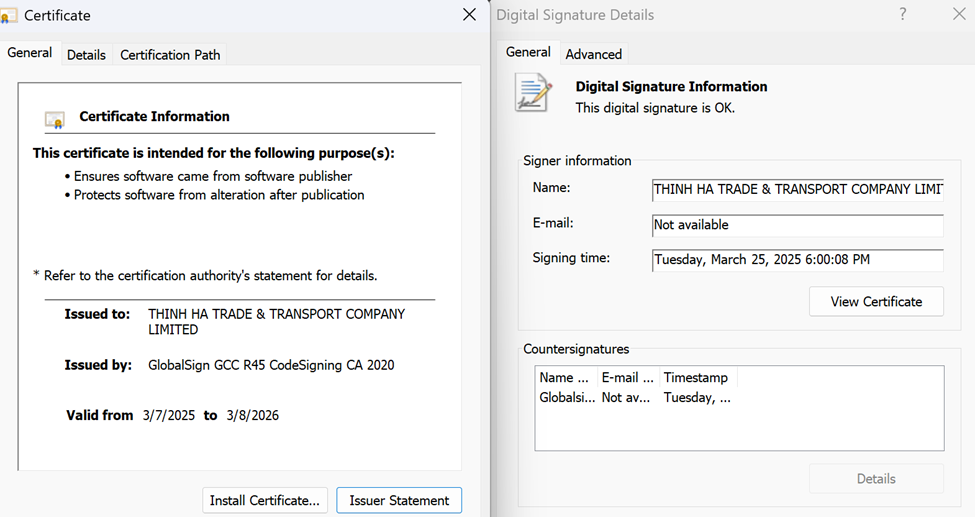Image resolution: width=975 pixels, height=517 pixels.
Task: Switch to the Advanced tab
Action: pyautogui.click(x=594, y=54)
